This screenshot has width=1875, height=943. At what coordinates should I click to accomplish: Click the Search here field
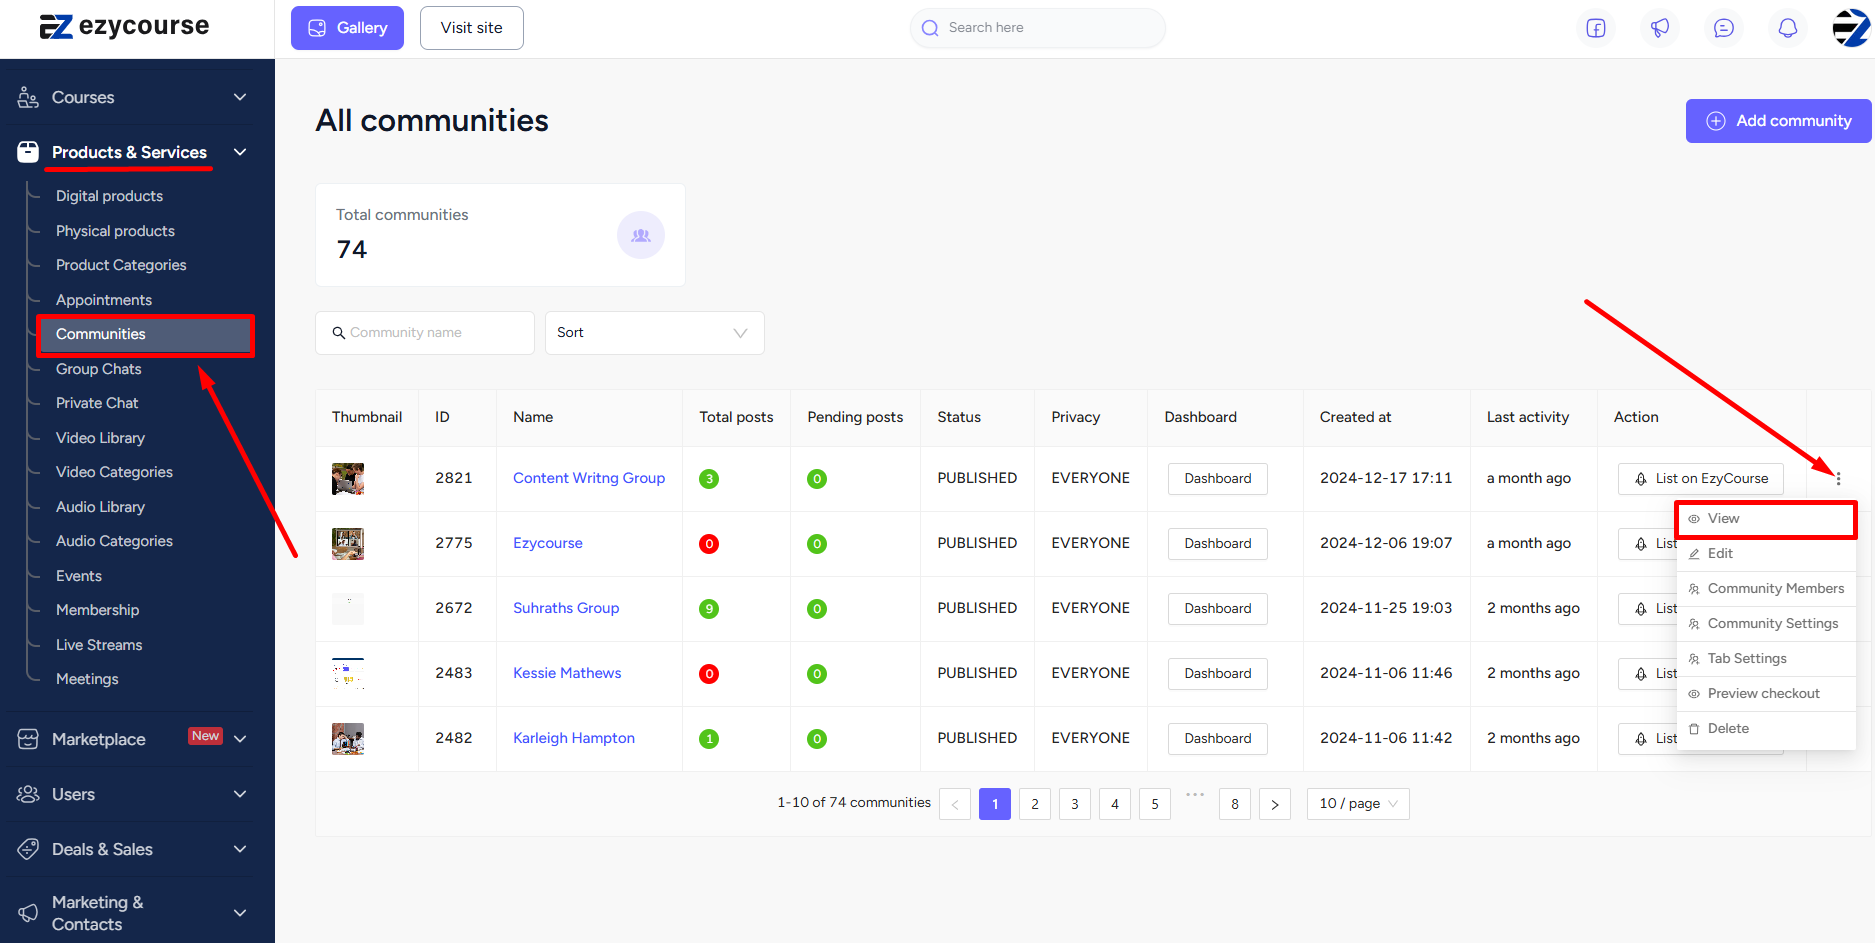tap(1038, 28)
